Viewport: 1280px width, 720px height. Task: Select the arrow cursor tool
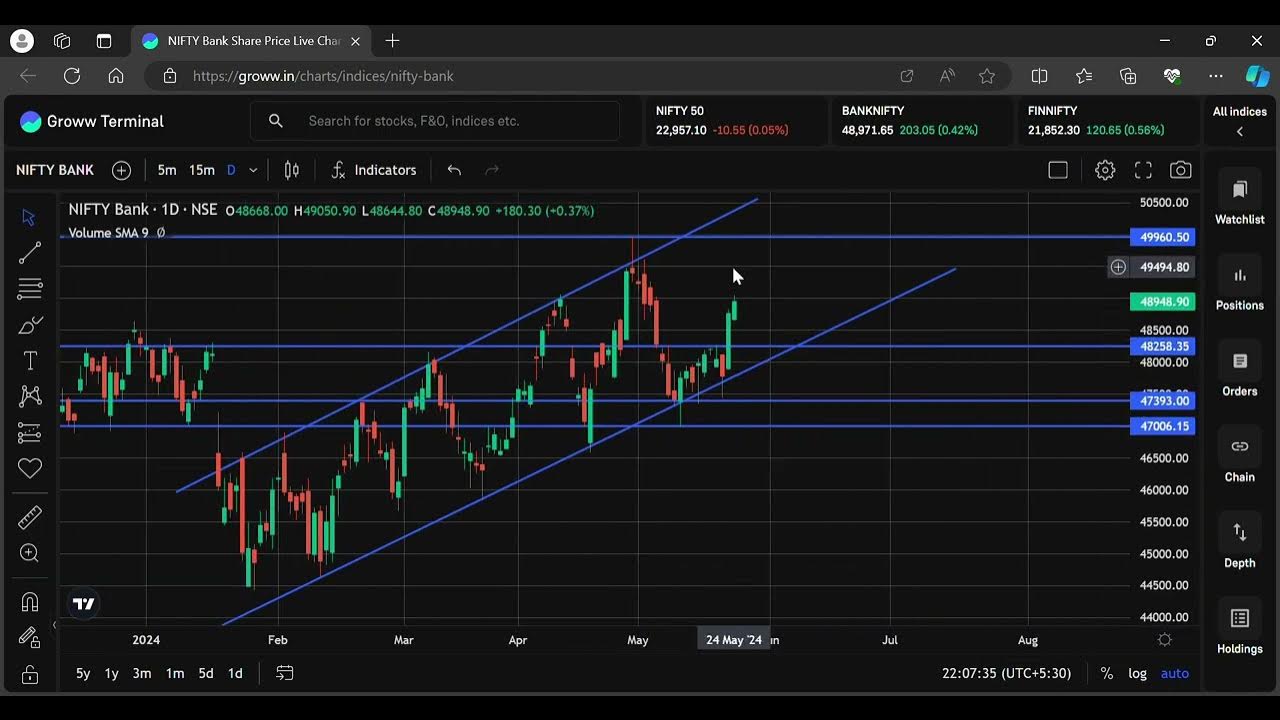click(29, 217)
